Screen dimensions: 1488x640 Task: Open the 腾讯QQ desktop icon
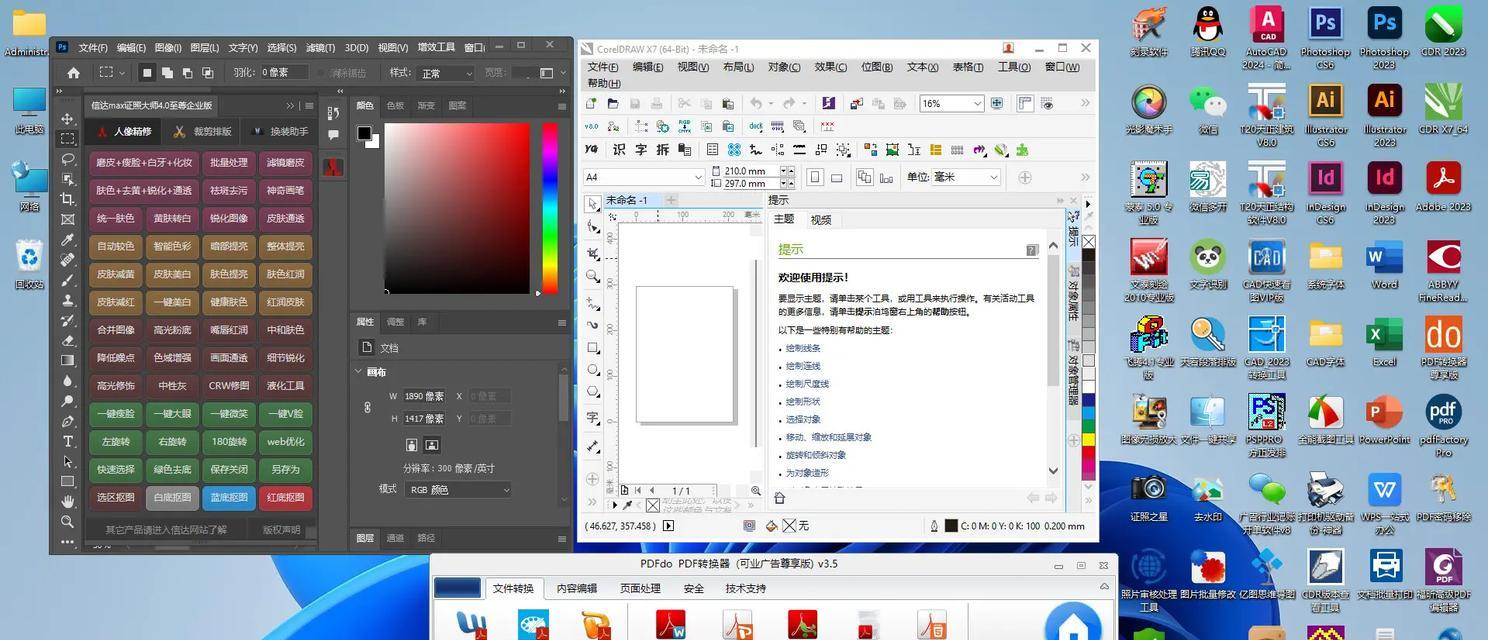tap(1207, 34)
